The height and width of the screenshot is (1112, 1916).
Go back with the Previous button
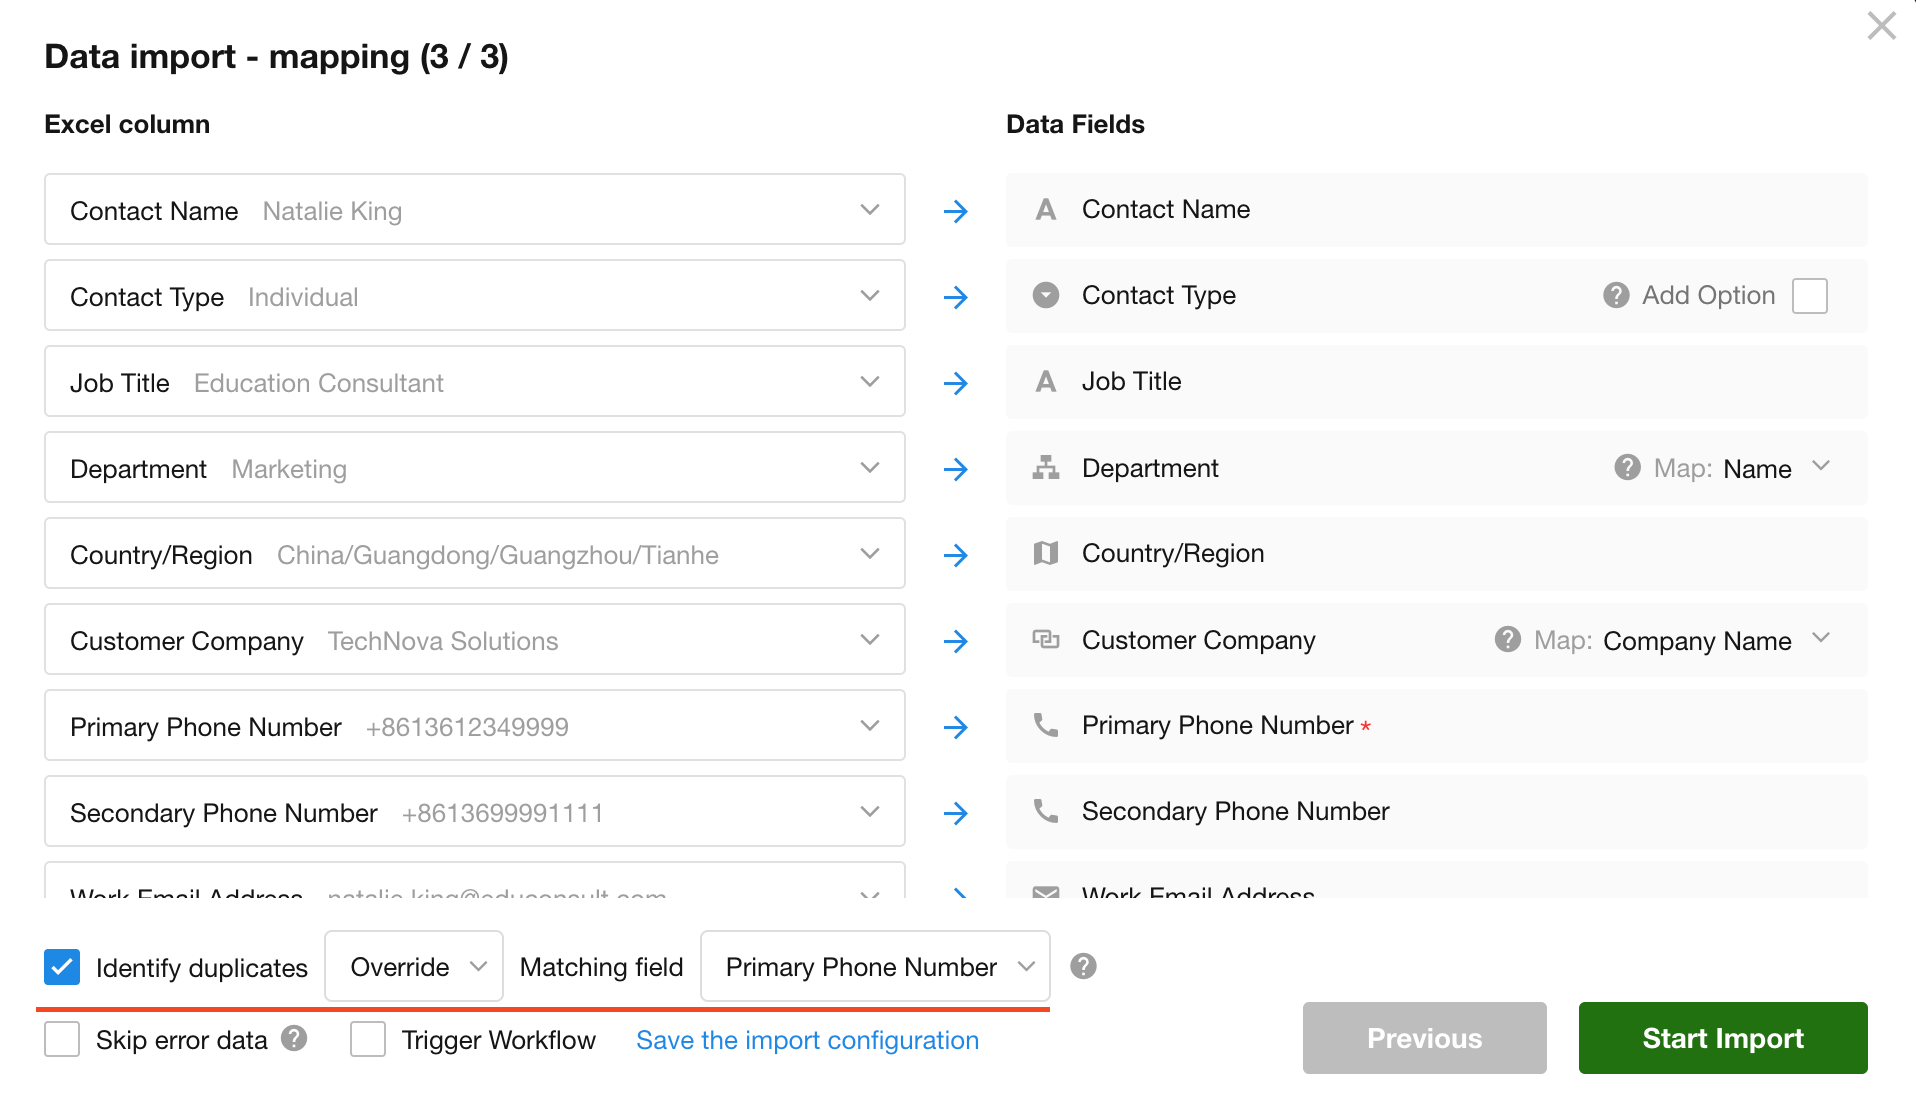[x=1424, y=1038]
